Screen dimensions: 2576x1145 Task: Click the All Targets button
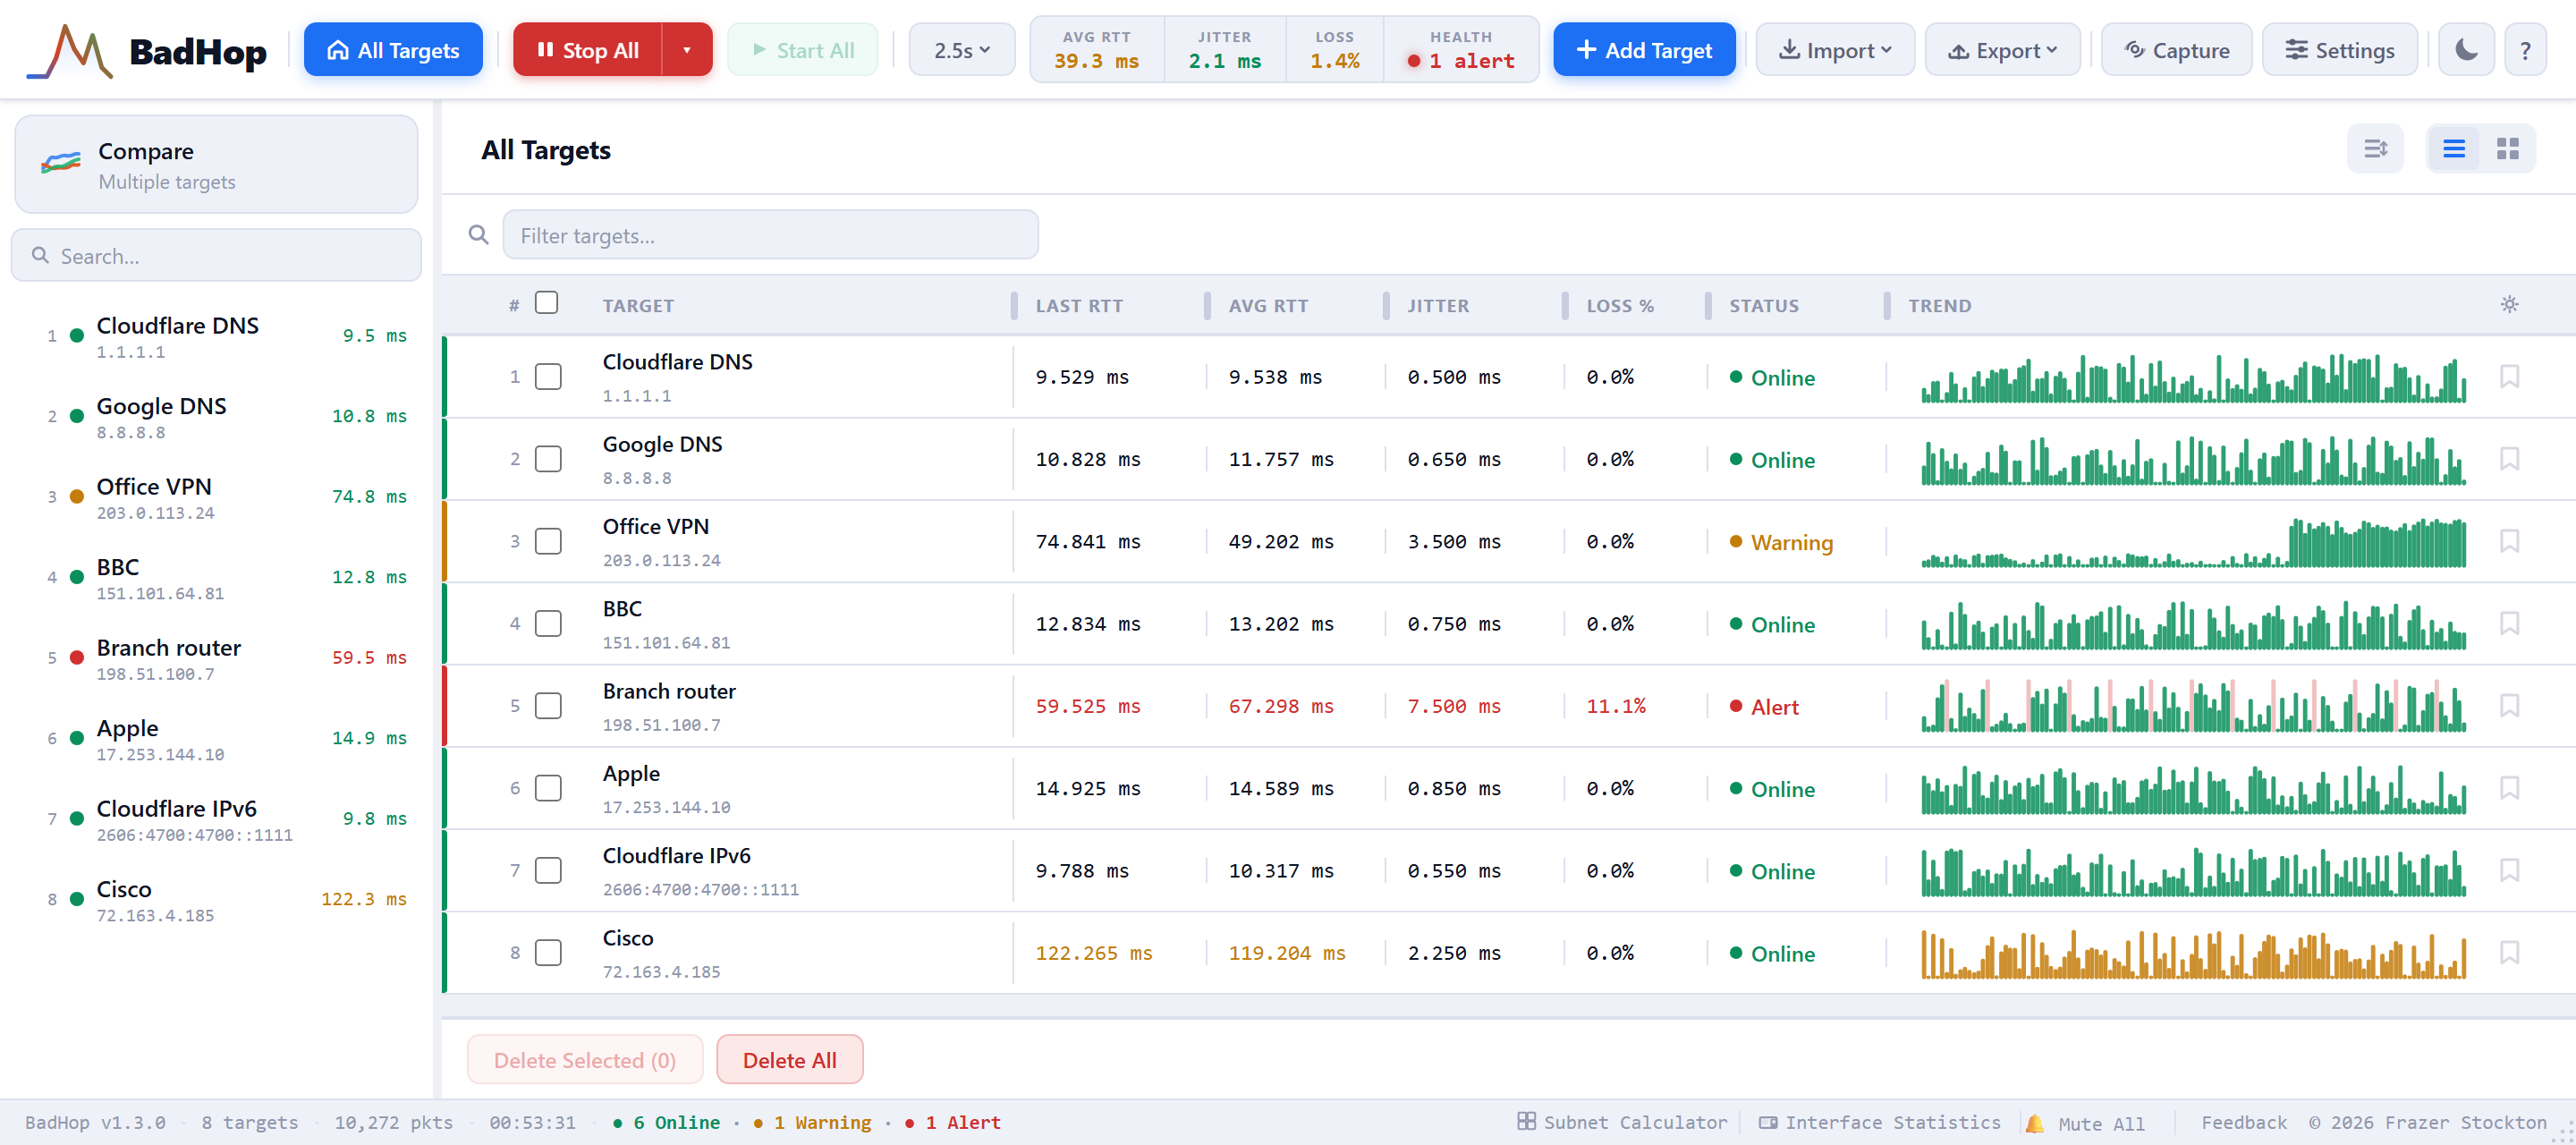[x=393, y=50]
